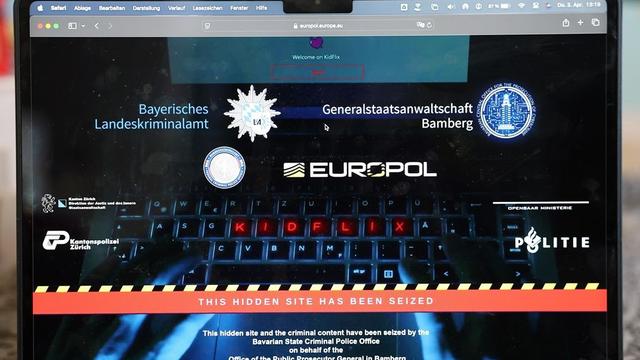Click the round white seal beside EUROPOL

pyautogui.click(x=224, y=167)
